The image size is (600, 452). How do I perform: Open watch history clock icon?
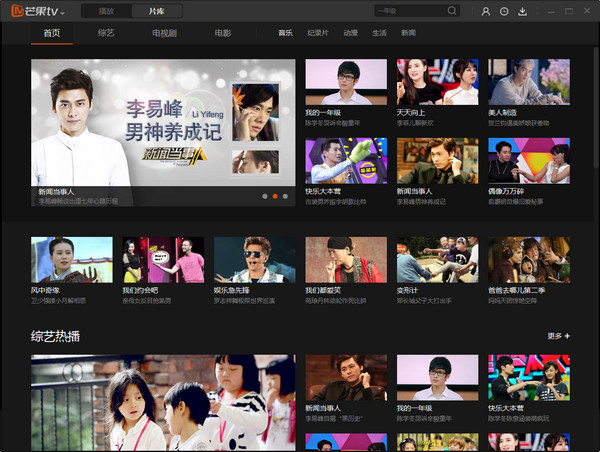(504, 11)
